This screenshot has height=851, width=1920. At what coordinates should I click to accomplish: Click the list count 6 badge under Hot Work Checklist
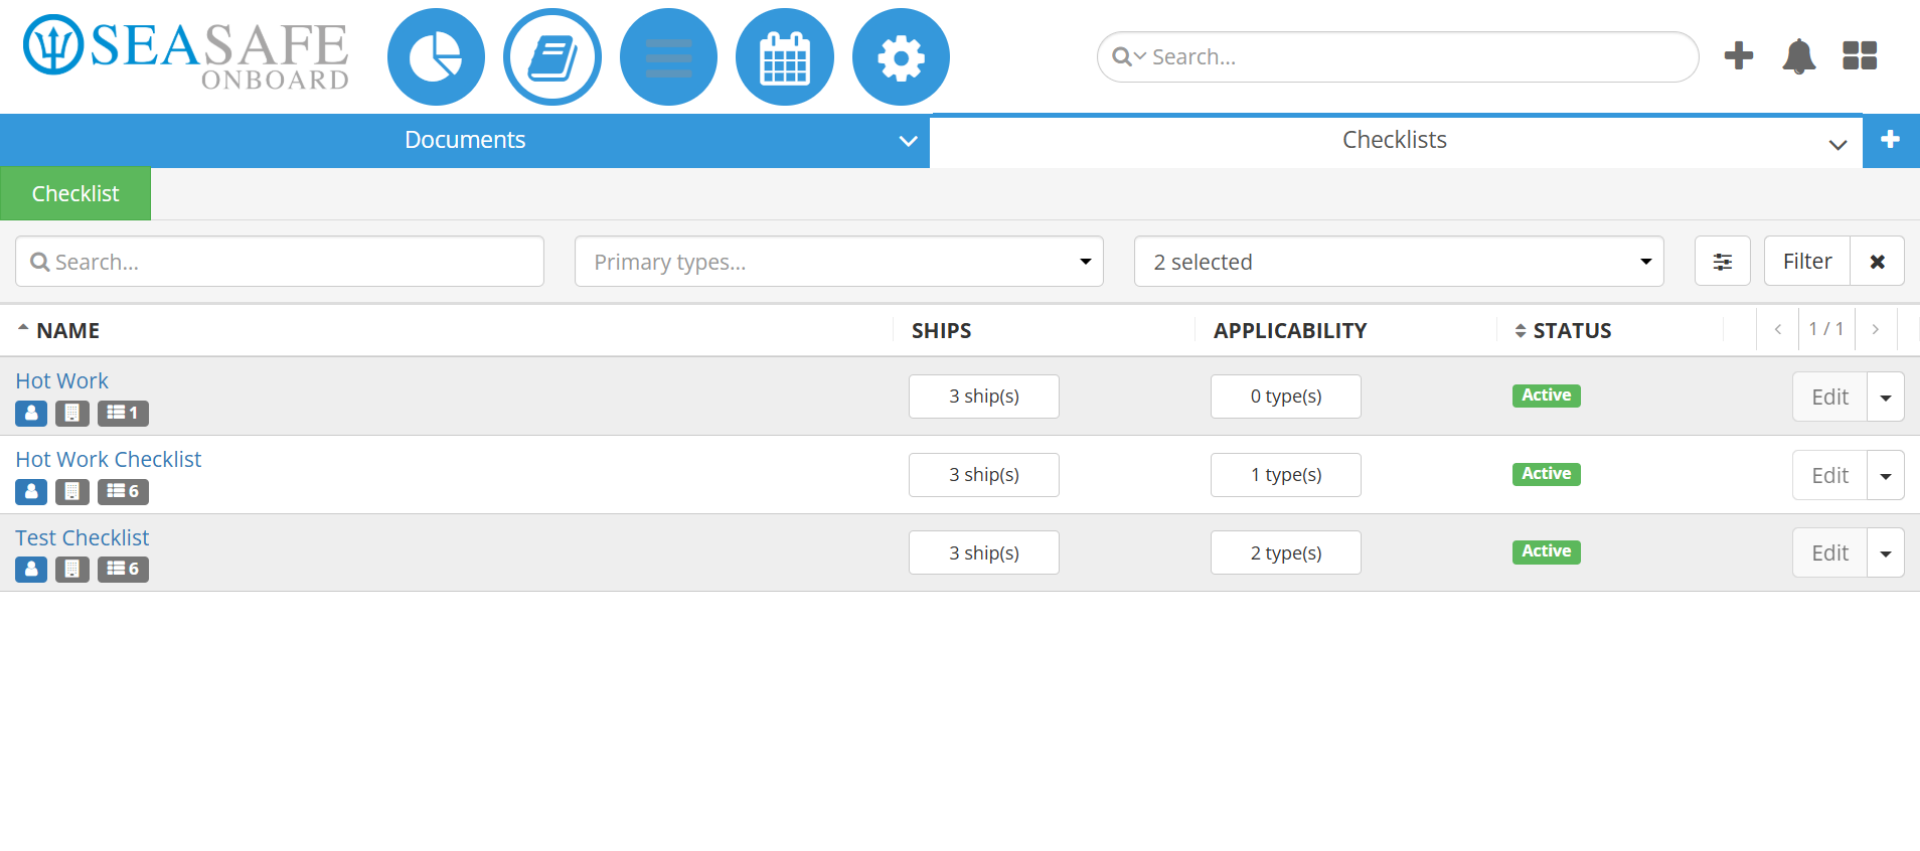click(123, 491)
